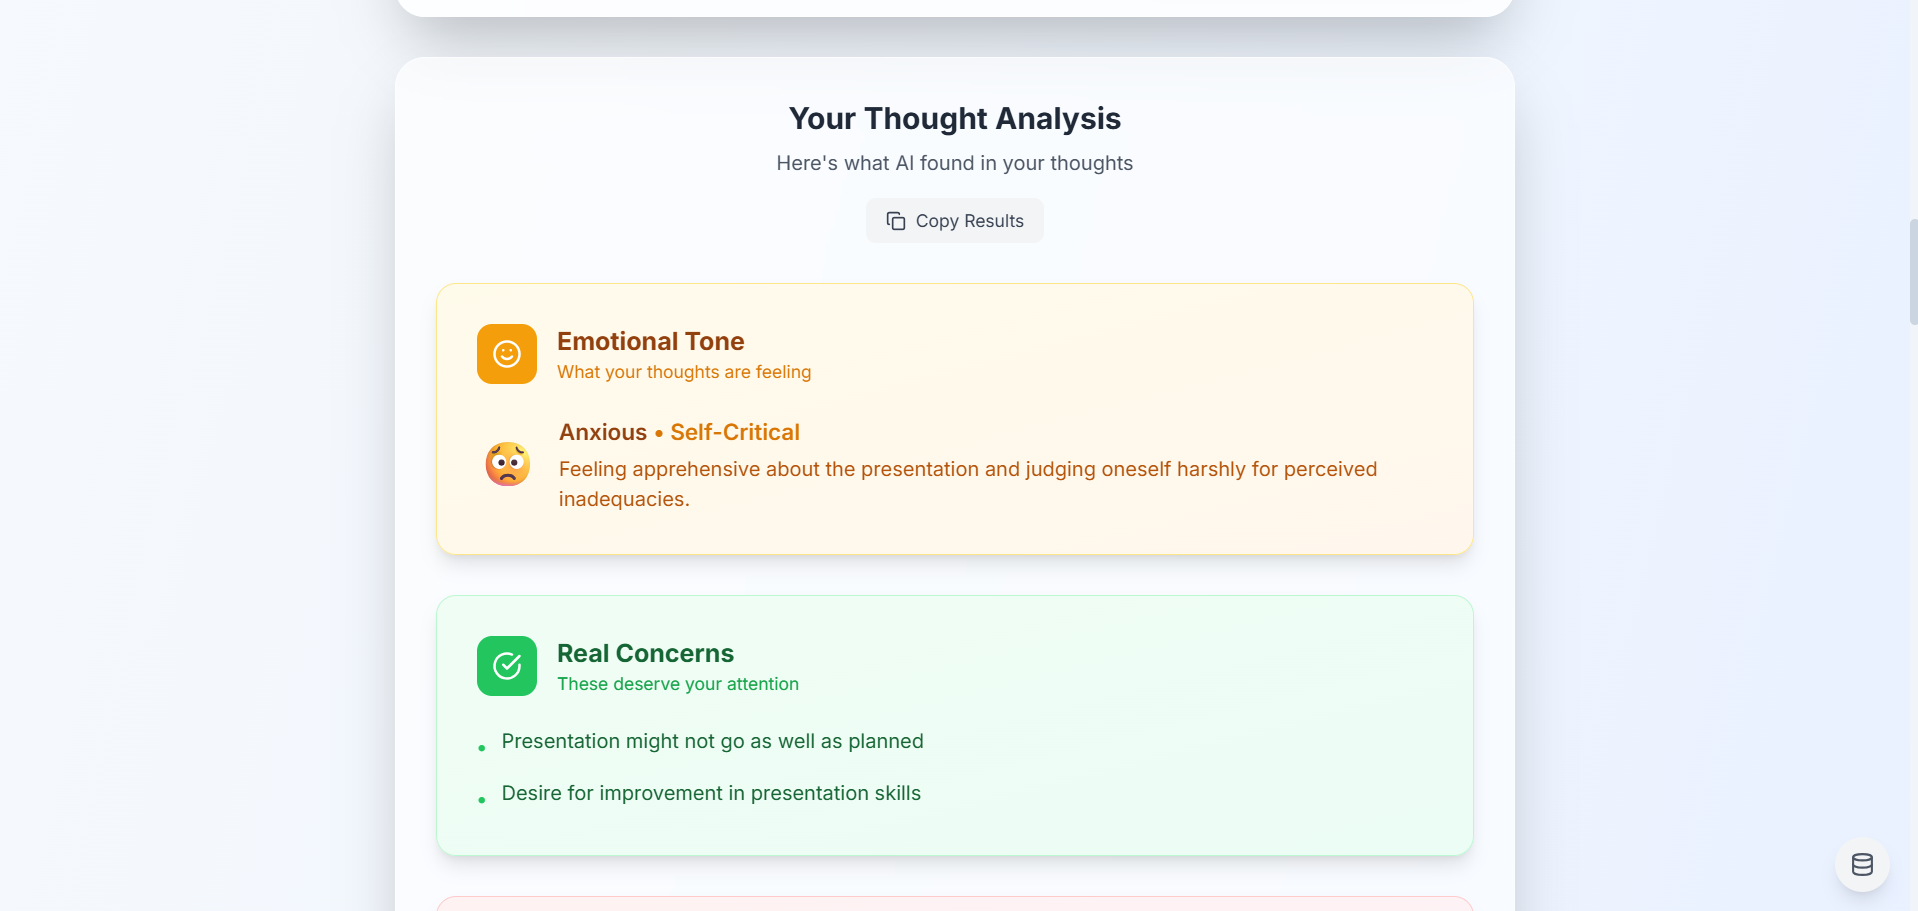
Task: Click the green bullet before 'Desire for improvement'
Action: (482, 800)
